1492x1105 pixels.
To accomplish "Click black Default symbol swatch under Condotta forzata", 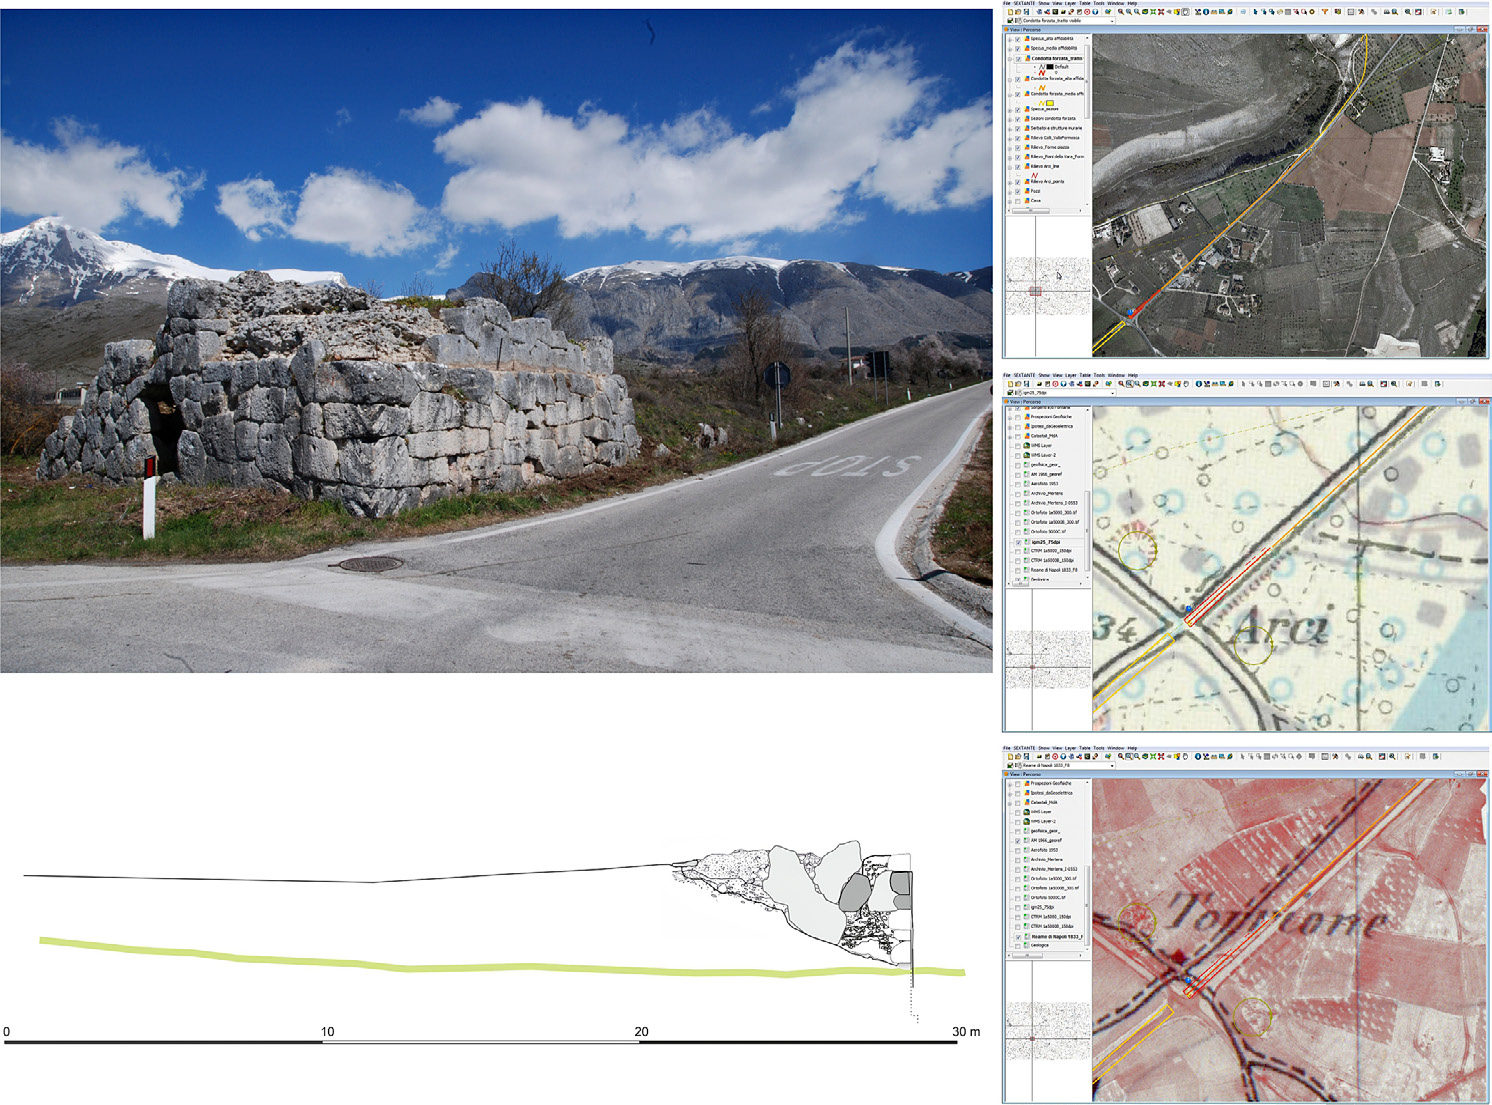I will (1050, 66).
